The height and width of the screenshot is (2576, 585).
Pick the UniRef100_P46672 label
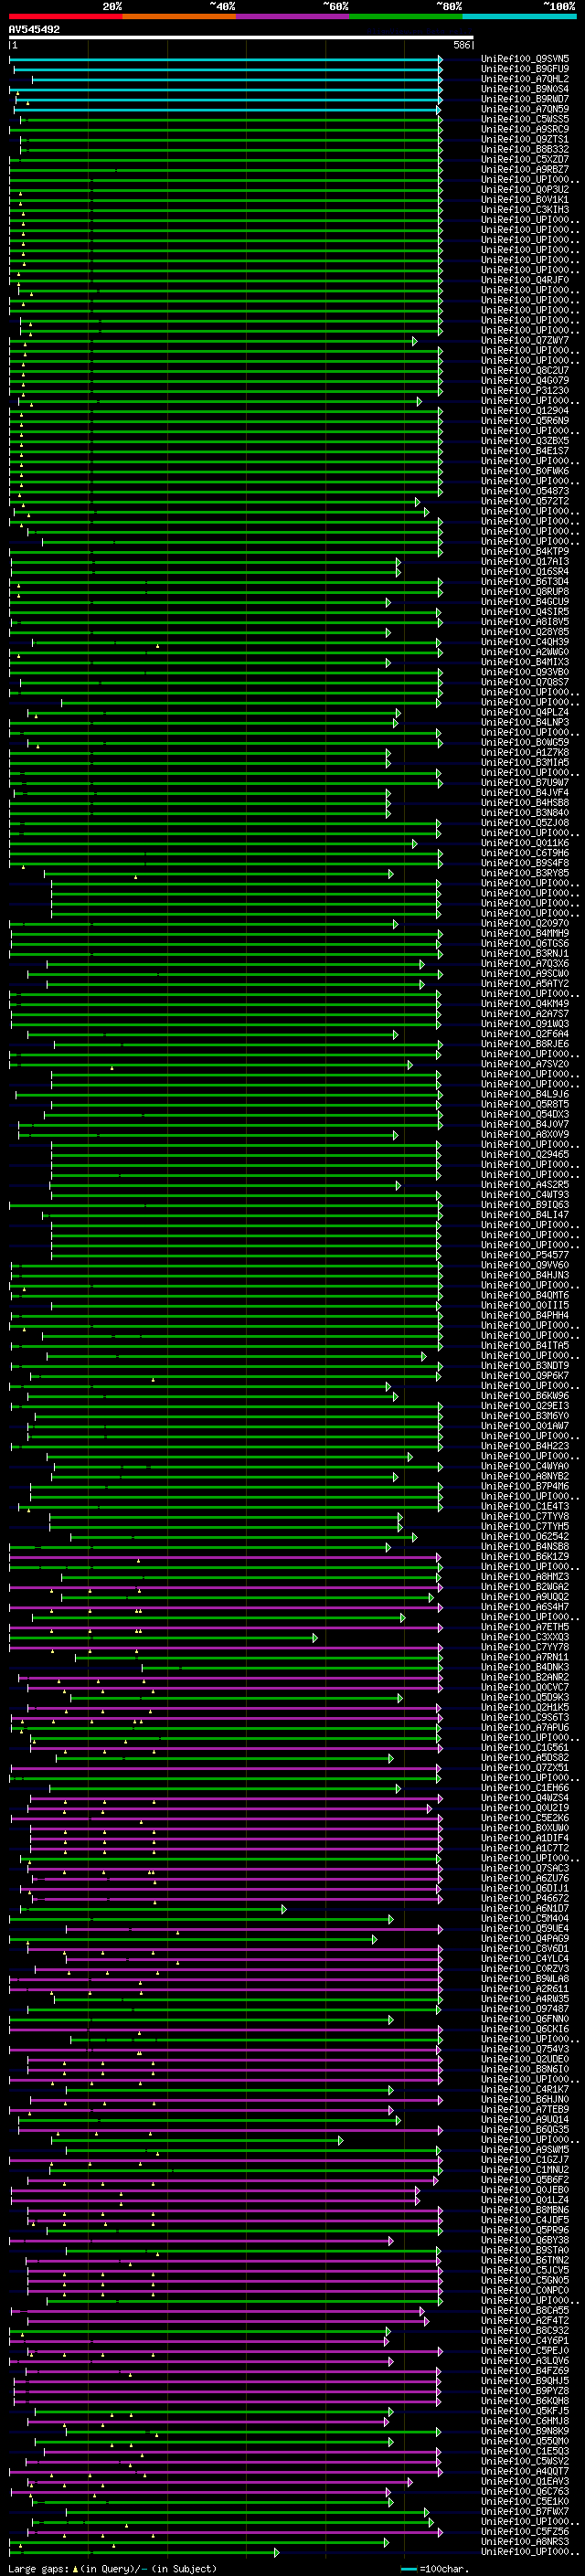click(x=525, y=1898)
